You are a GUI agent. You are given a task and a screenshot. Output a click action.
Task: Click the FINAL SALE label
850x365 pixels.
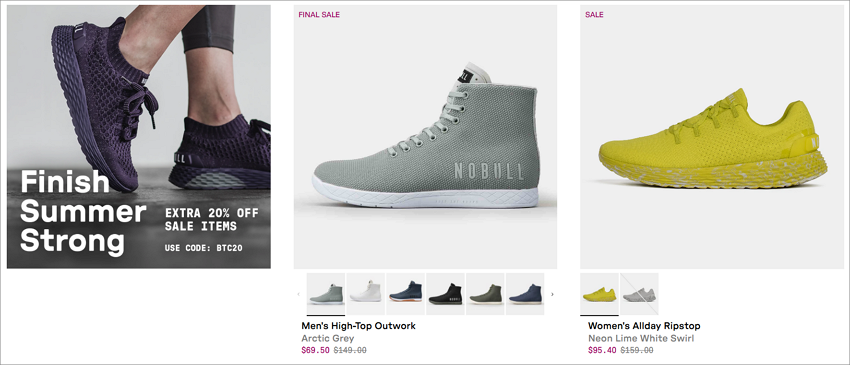coord(319,15)
